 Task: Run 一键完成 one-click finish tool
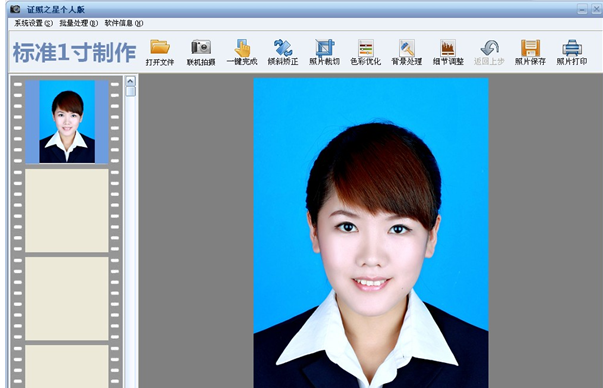pyautogui.click(x=242, y=52)
